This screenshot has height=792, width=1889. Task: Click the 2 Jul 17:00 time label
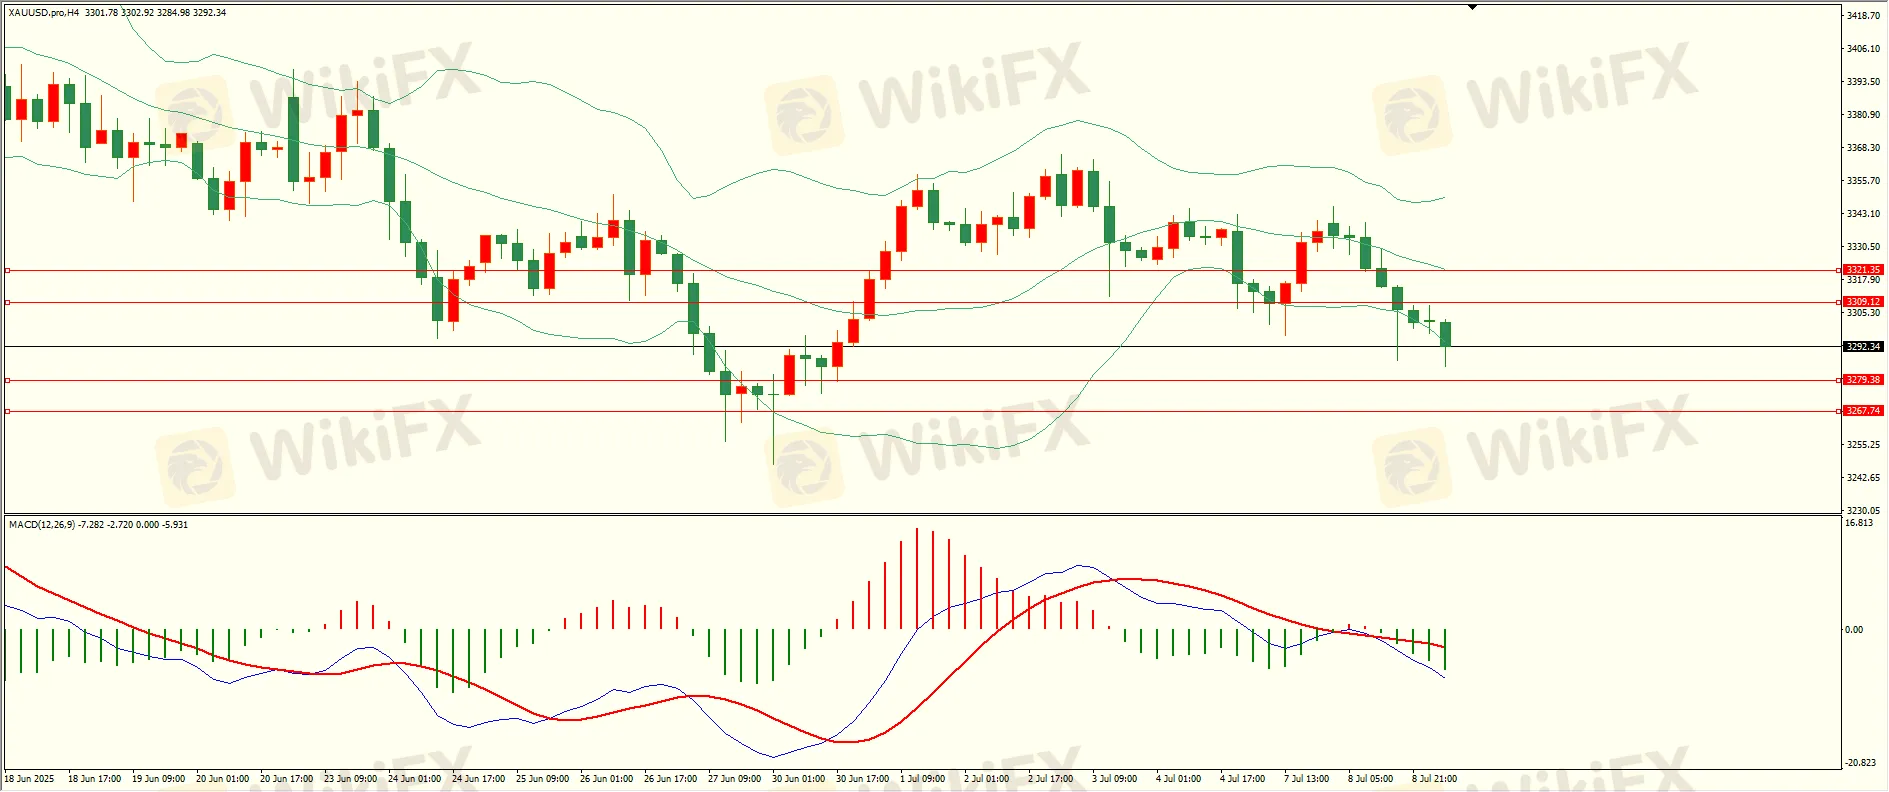click(1051, 779)
